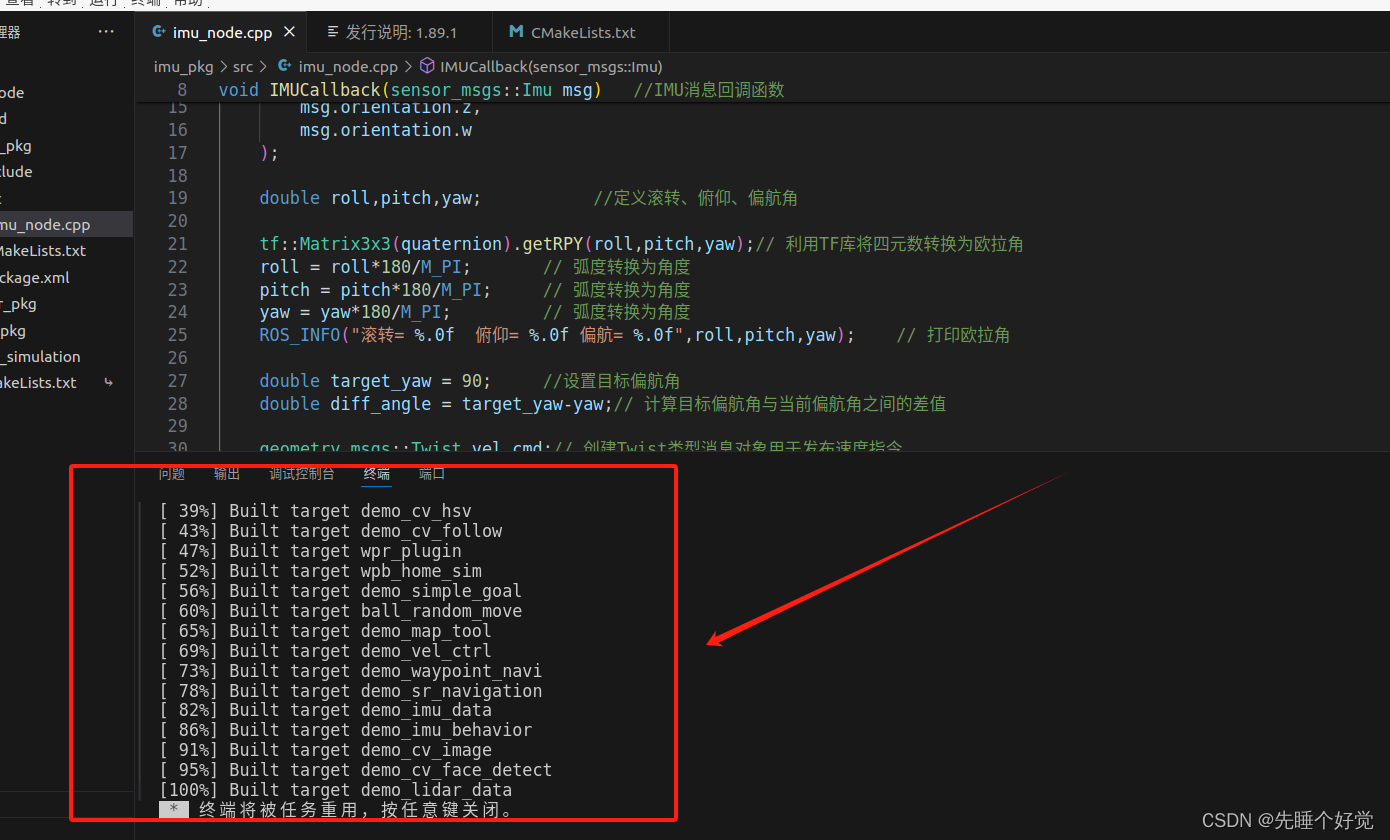Open CMakeLists.txt below imu_node.cpp in explorer
This screenshot has height=840, width=1390.
43,251
